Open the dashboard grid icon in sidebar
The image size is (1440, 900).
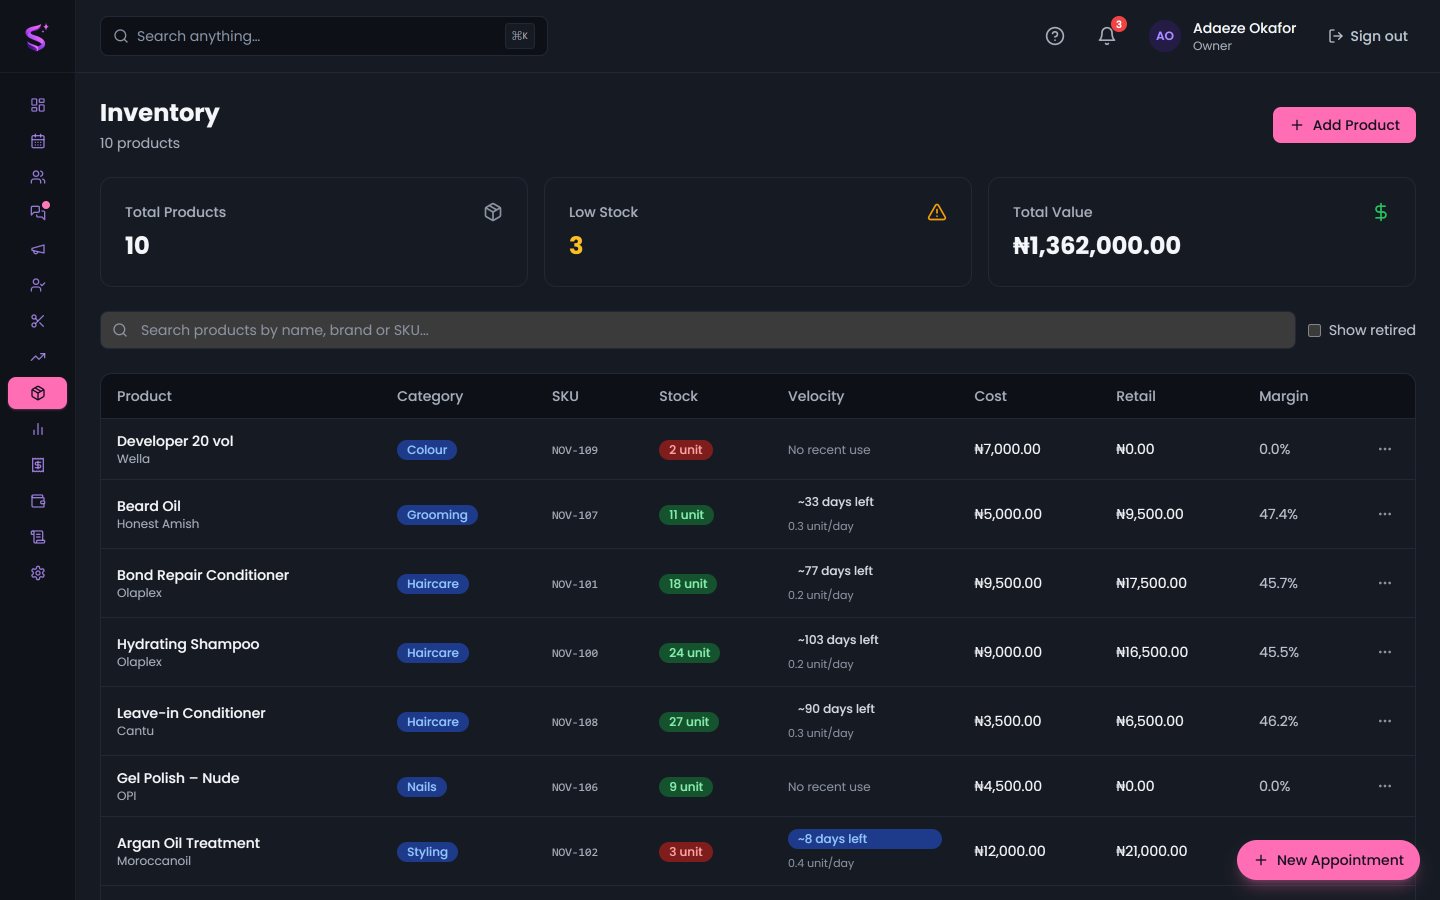[x=38, y=105]
